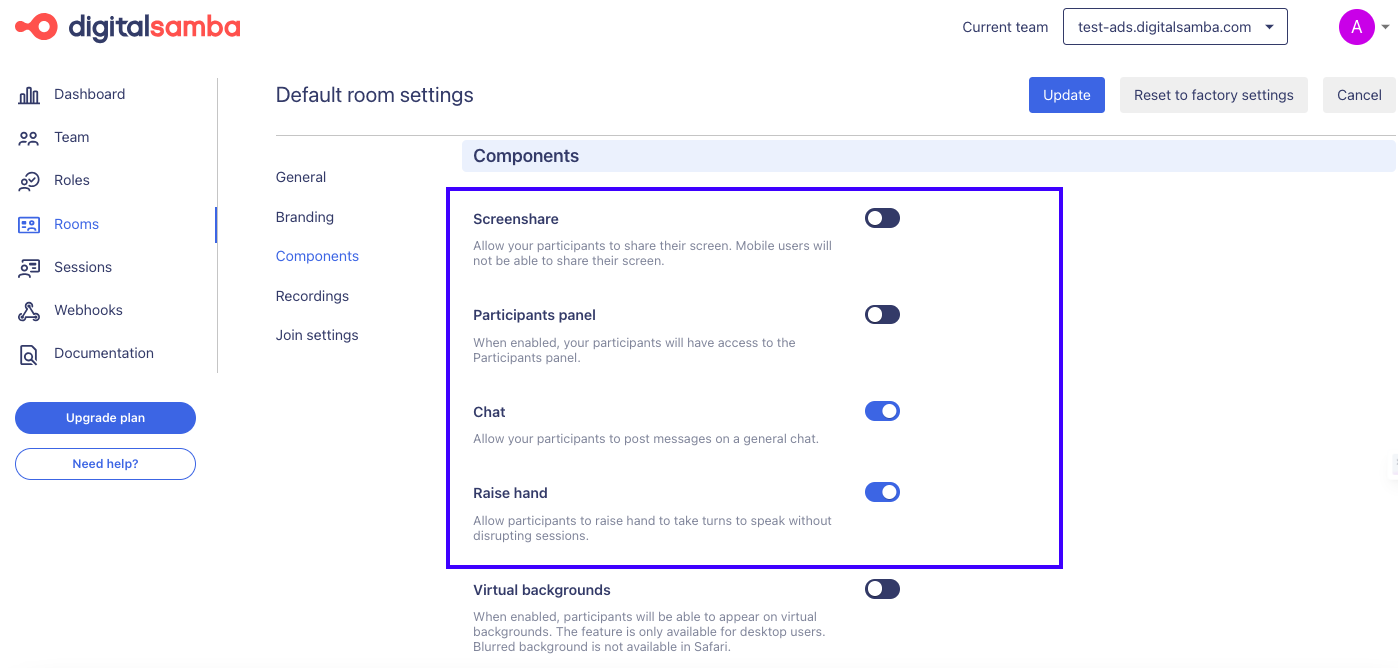Viewport: 1398px width, 668px height.
Task: Click the Upgrade plan button
Action: pos(105,418)
